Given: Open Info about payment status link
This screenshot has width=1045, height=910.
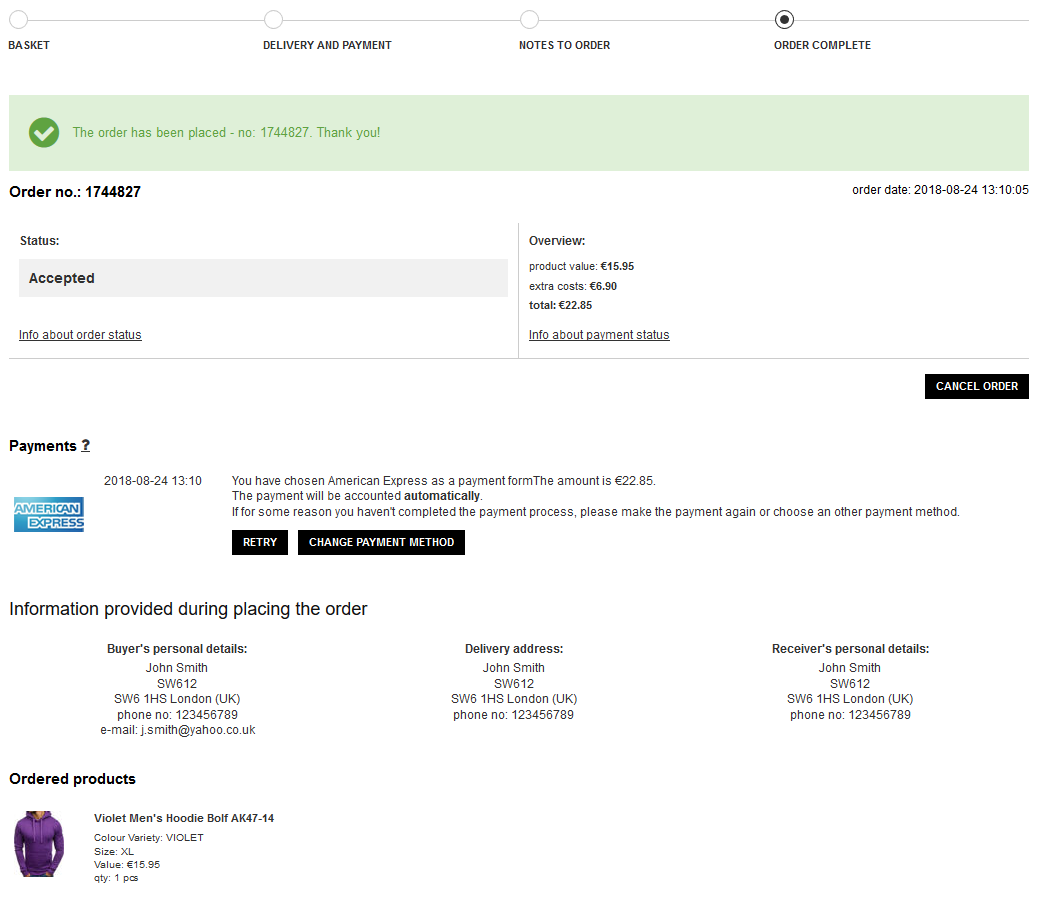Looking at the screenshot, I should point(599,335).
